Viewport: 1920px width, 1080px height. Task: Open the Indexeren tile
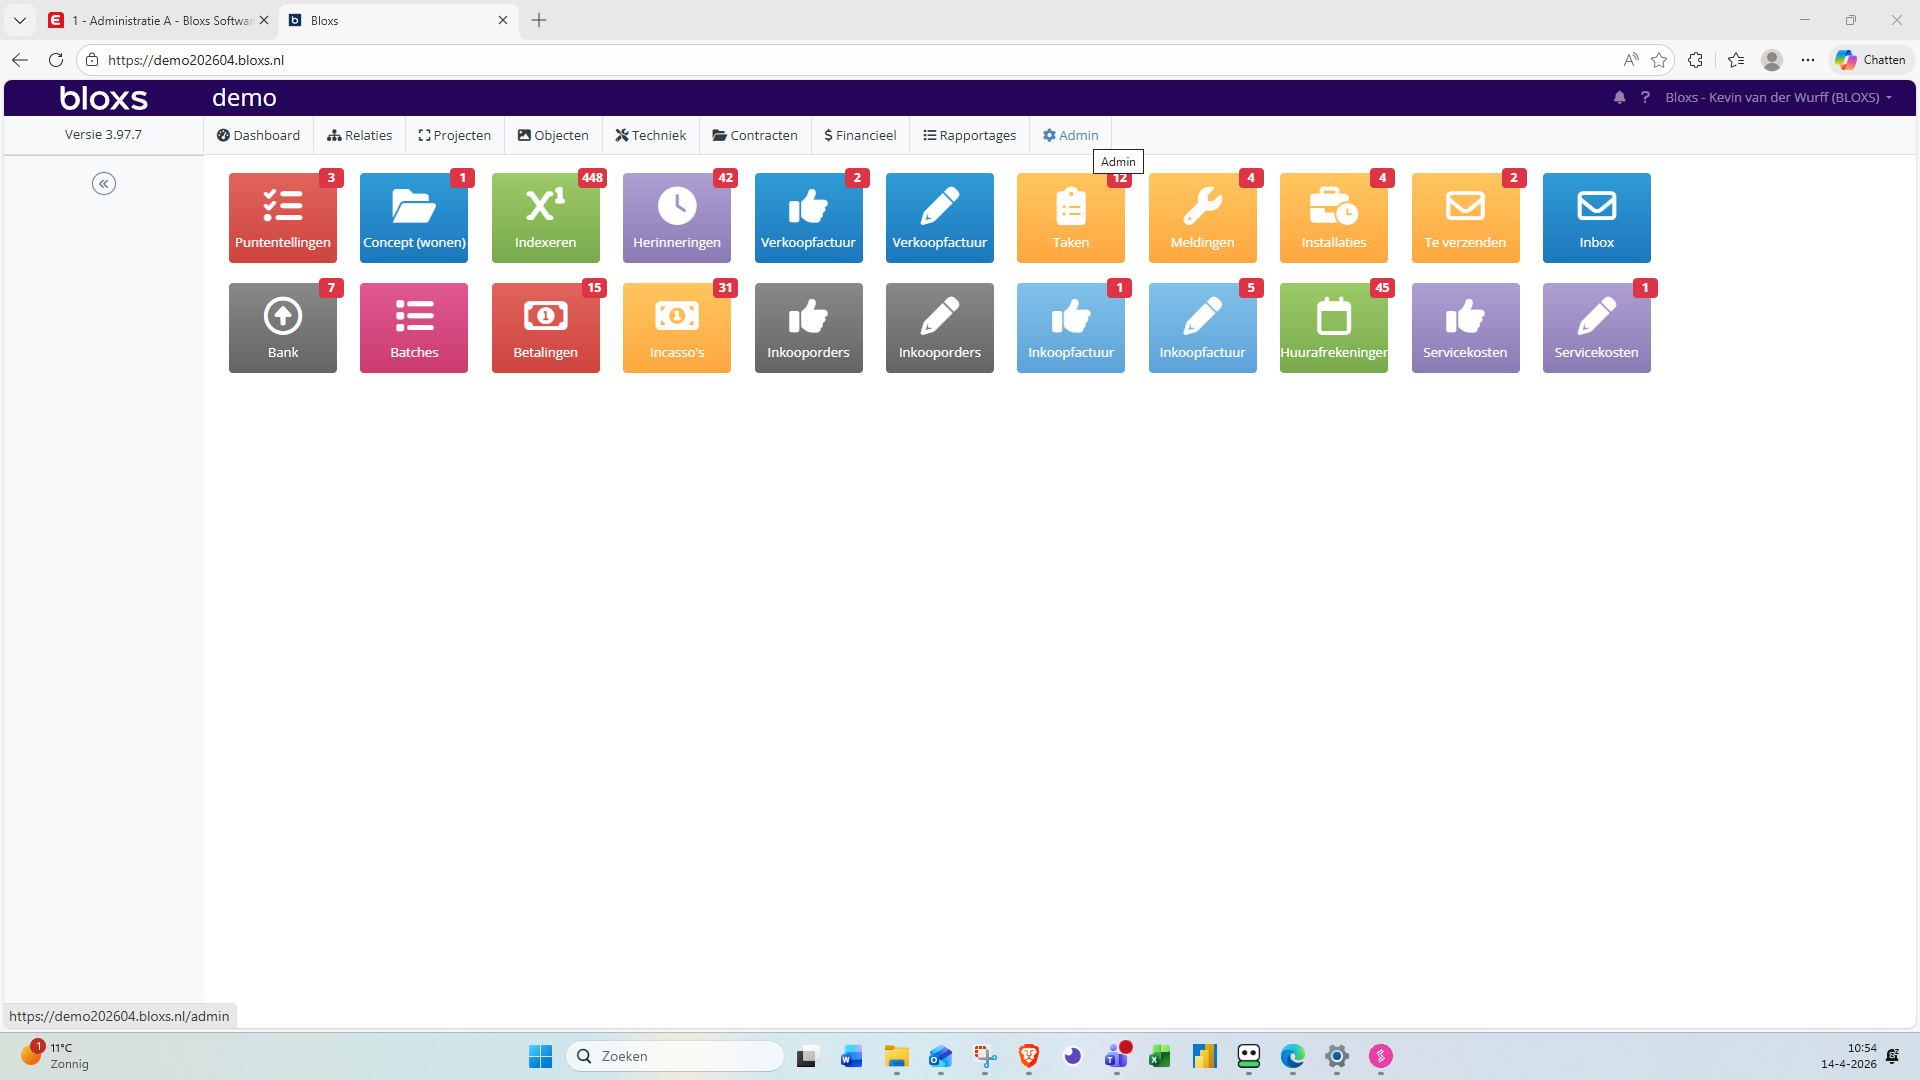(545, 218)
